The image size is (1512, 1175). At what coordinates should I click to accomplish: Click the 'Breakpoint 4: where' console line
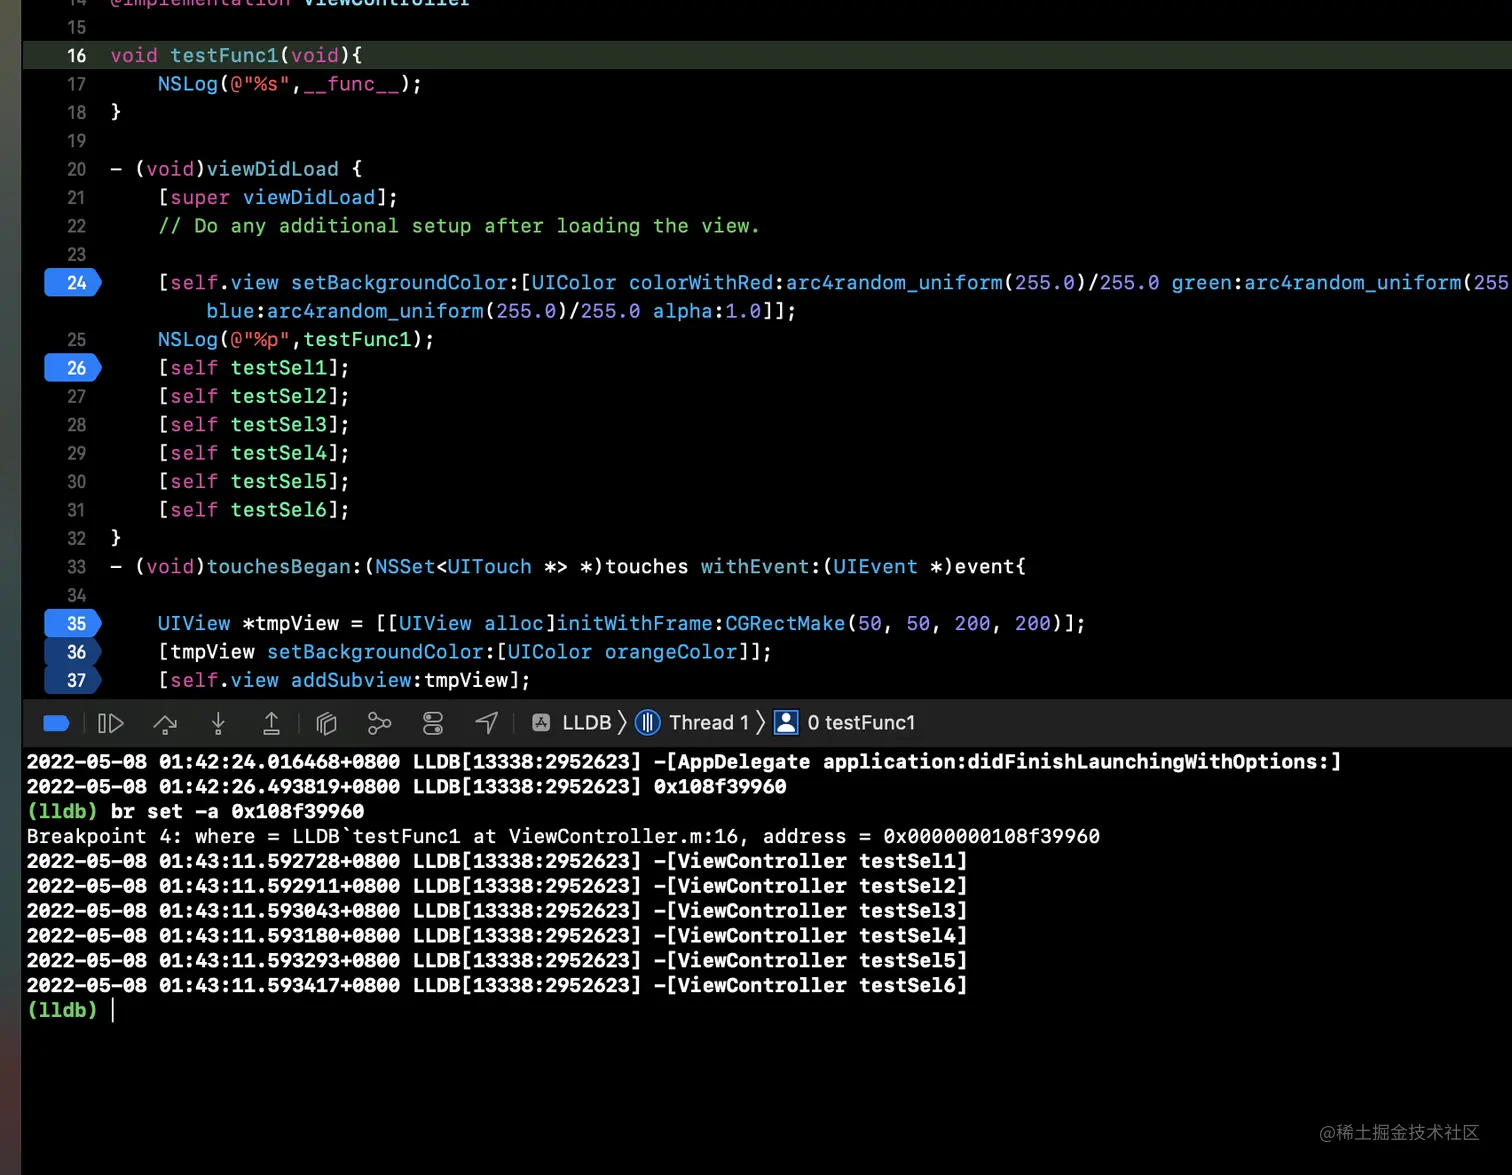563,836
